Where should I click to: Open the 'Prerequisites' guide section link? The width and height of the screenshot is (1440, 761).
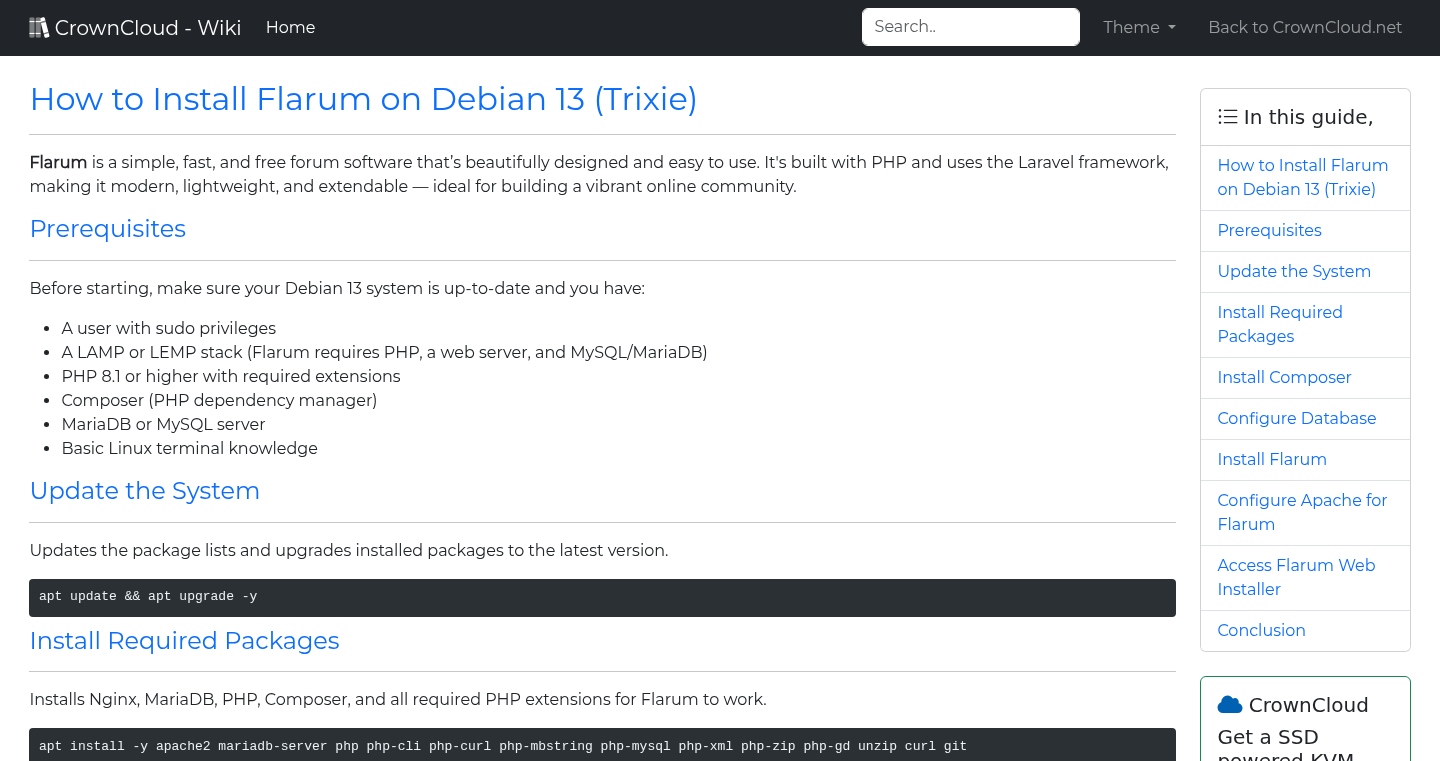[x=1269, y=230]
